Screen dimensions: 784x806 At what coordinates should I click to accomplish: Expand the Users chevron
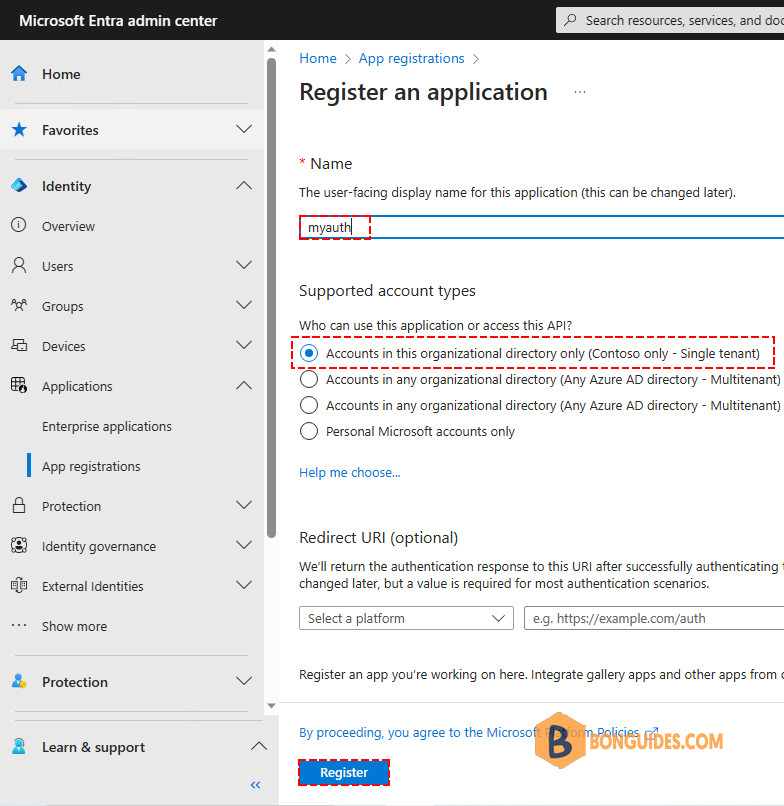(244, 265)
